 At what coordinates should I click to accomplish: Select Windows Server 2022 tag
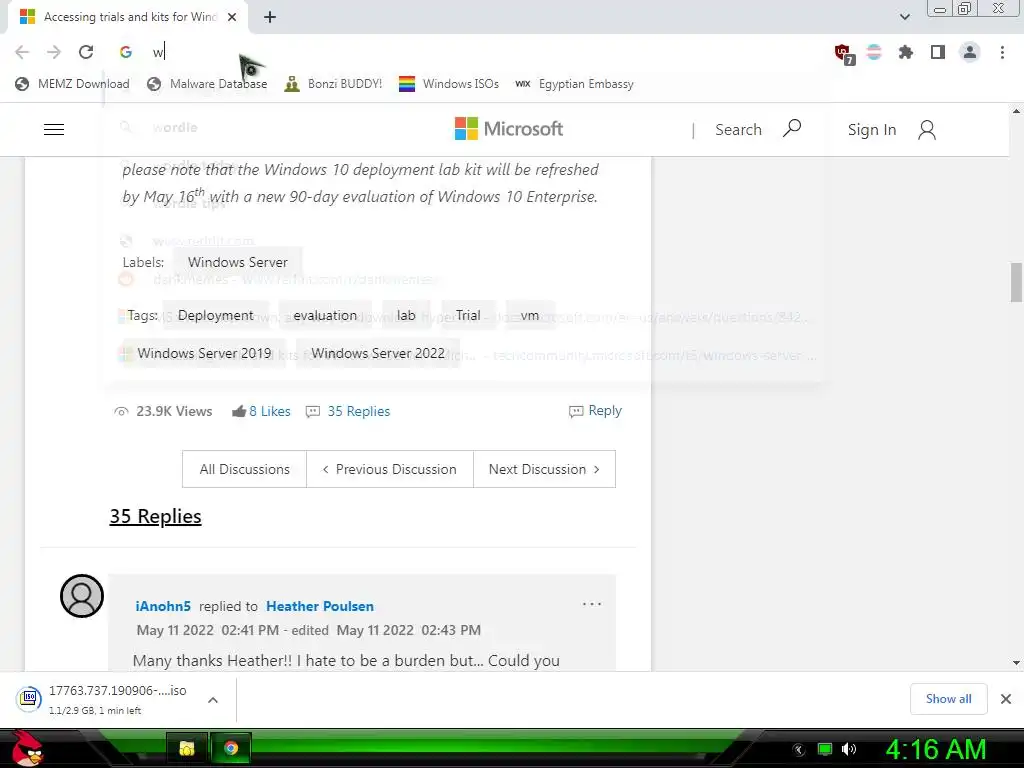pos(378,353)
